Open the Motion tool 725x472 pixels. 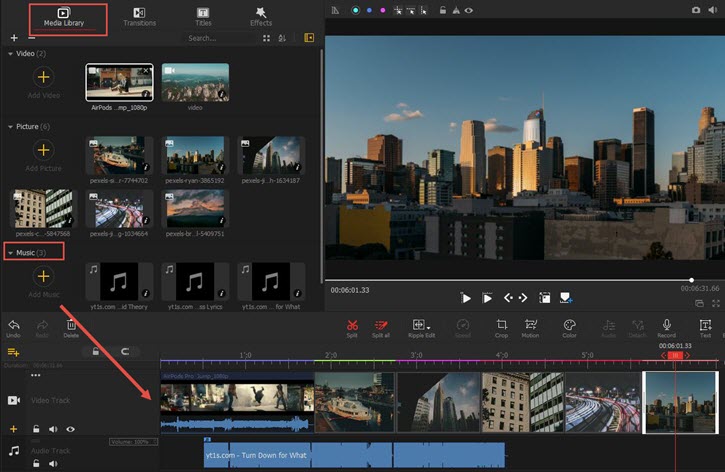point(531,326)
